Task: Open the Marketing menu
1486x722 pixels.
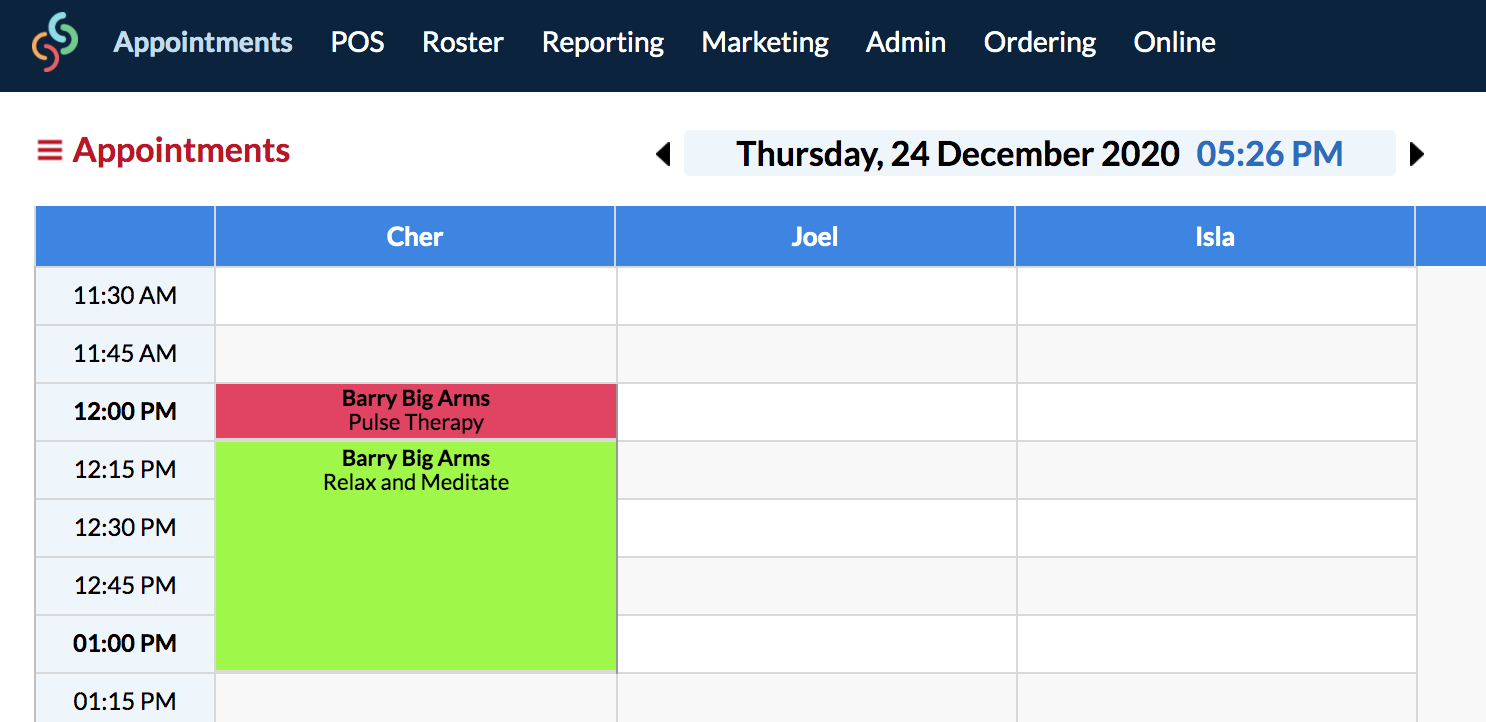Action: click(x=765, y=43)
